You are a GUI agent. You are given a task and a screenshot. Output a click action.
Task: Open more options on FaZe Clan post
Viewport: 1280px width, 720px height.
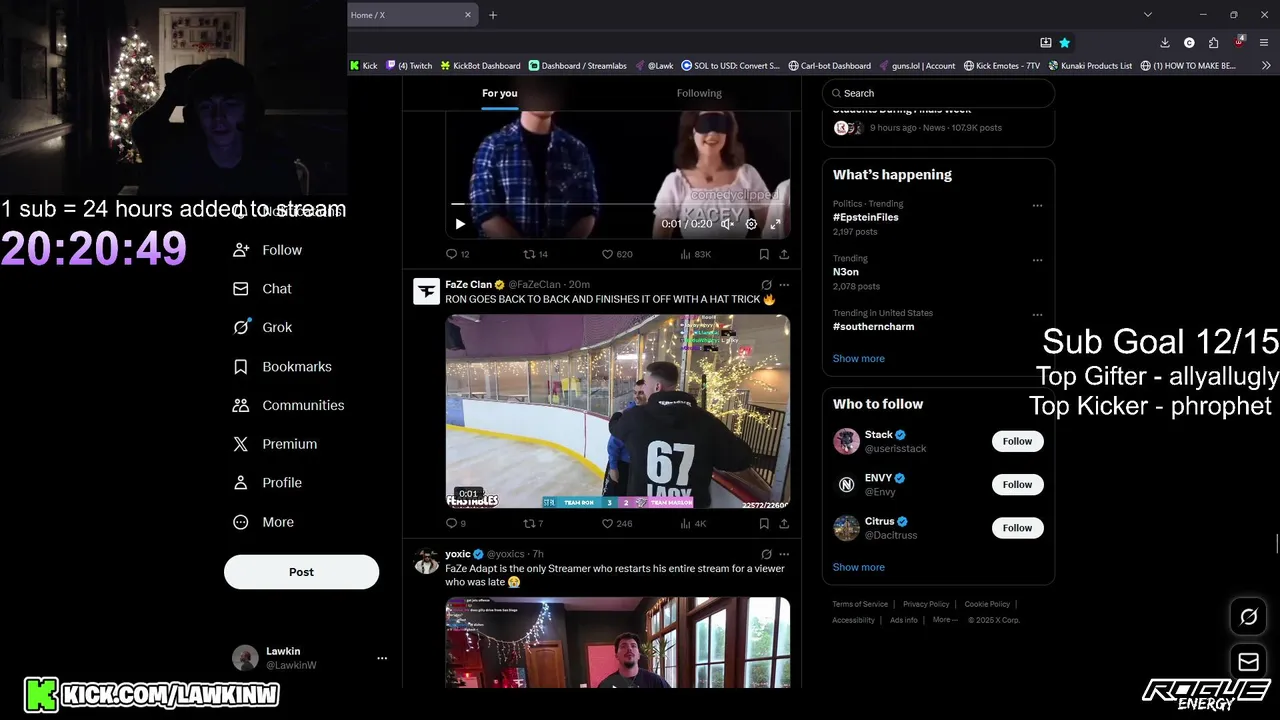pyautogui.click(x=784, y=285)
